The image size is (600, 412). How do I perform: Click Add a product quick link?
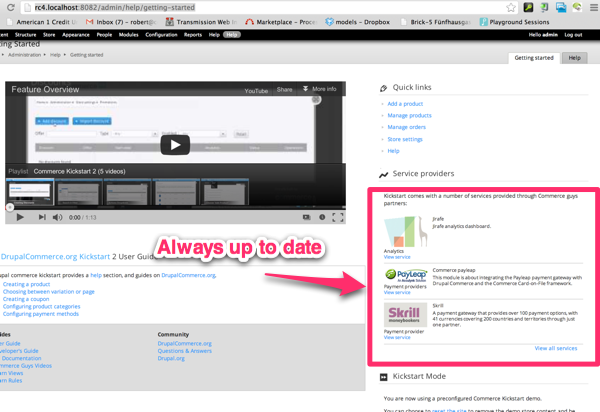(x=405, y=104)
